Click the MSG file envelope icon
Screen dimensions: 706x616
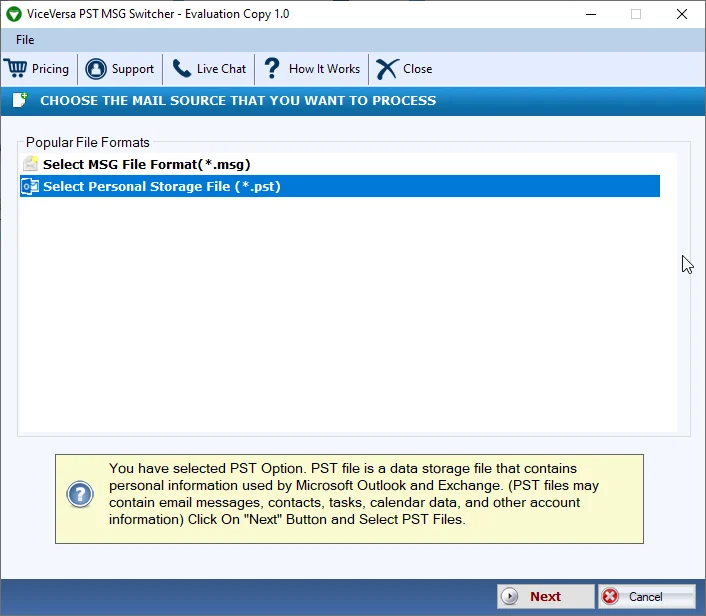click(31, 164)
